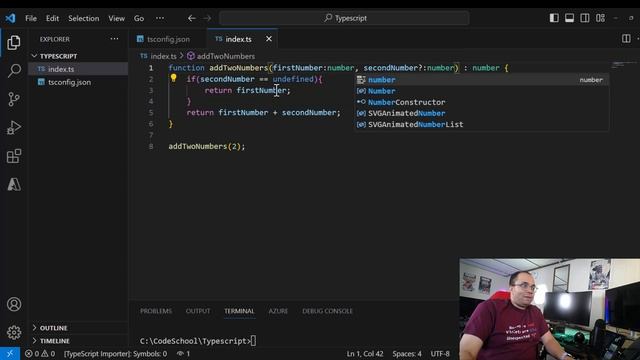640x360 pixels.
Task: Click line number 8 in the gutter
Action: tap(151, 146)
